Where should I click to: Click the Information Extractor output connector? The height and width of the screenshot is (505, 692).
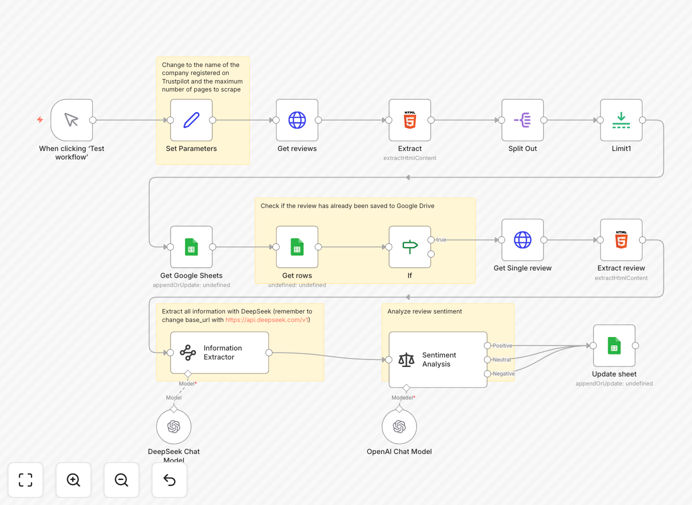269,353
